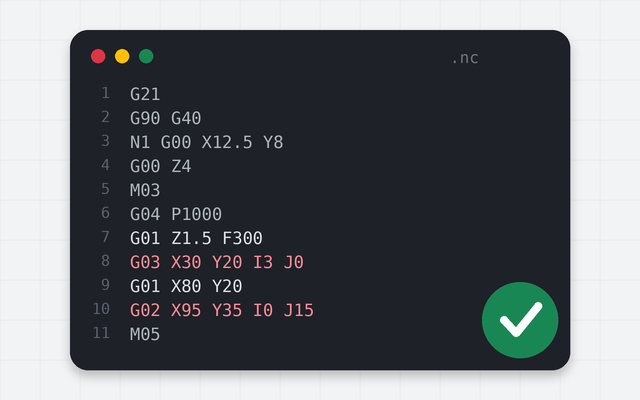Click line number 3 in gutter

tap(105, 141)
